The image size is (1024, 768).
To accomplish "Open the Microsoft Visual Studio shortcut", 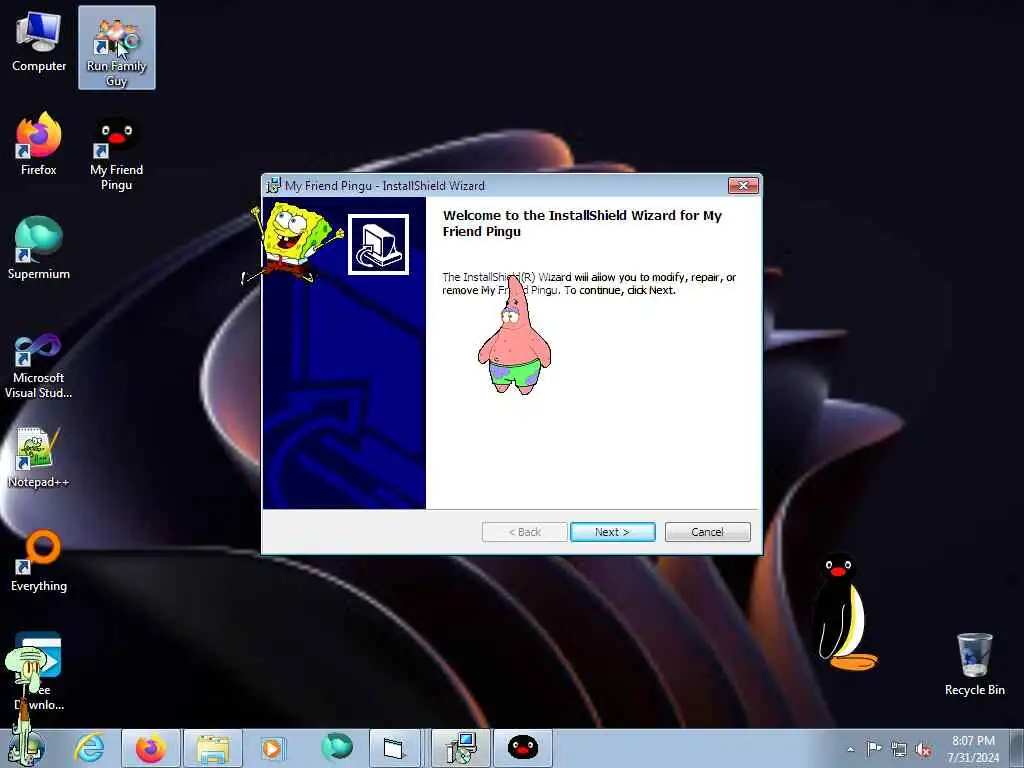I will [x=39, y=365].
